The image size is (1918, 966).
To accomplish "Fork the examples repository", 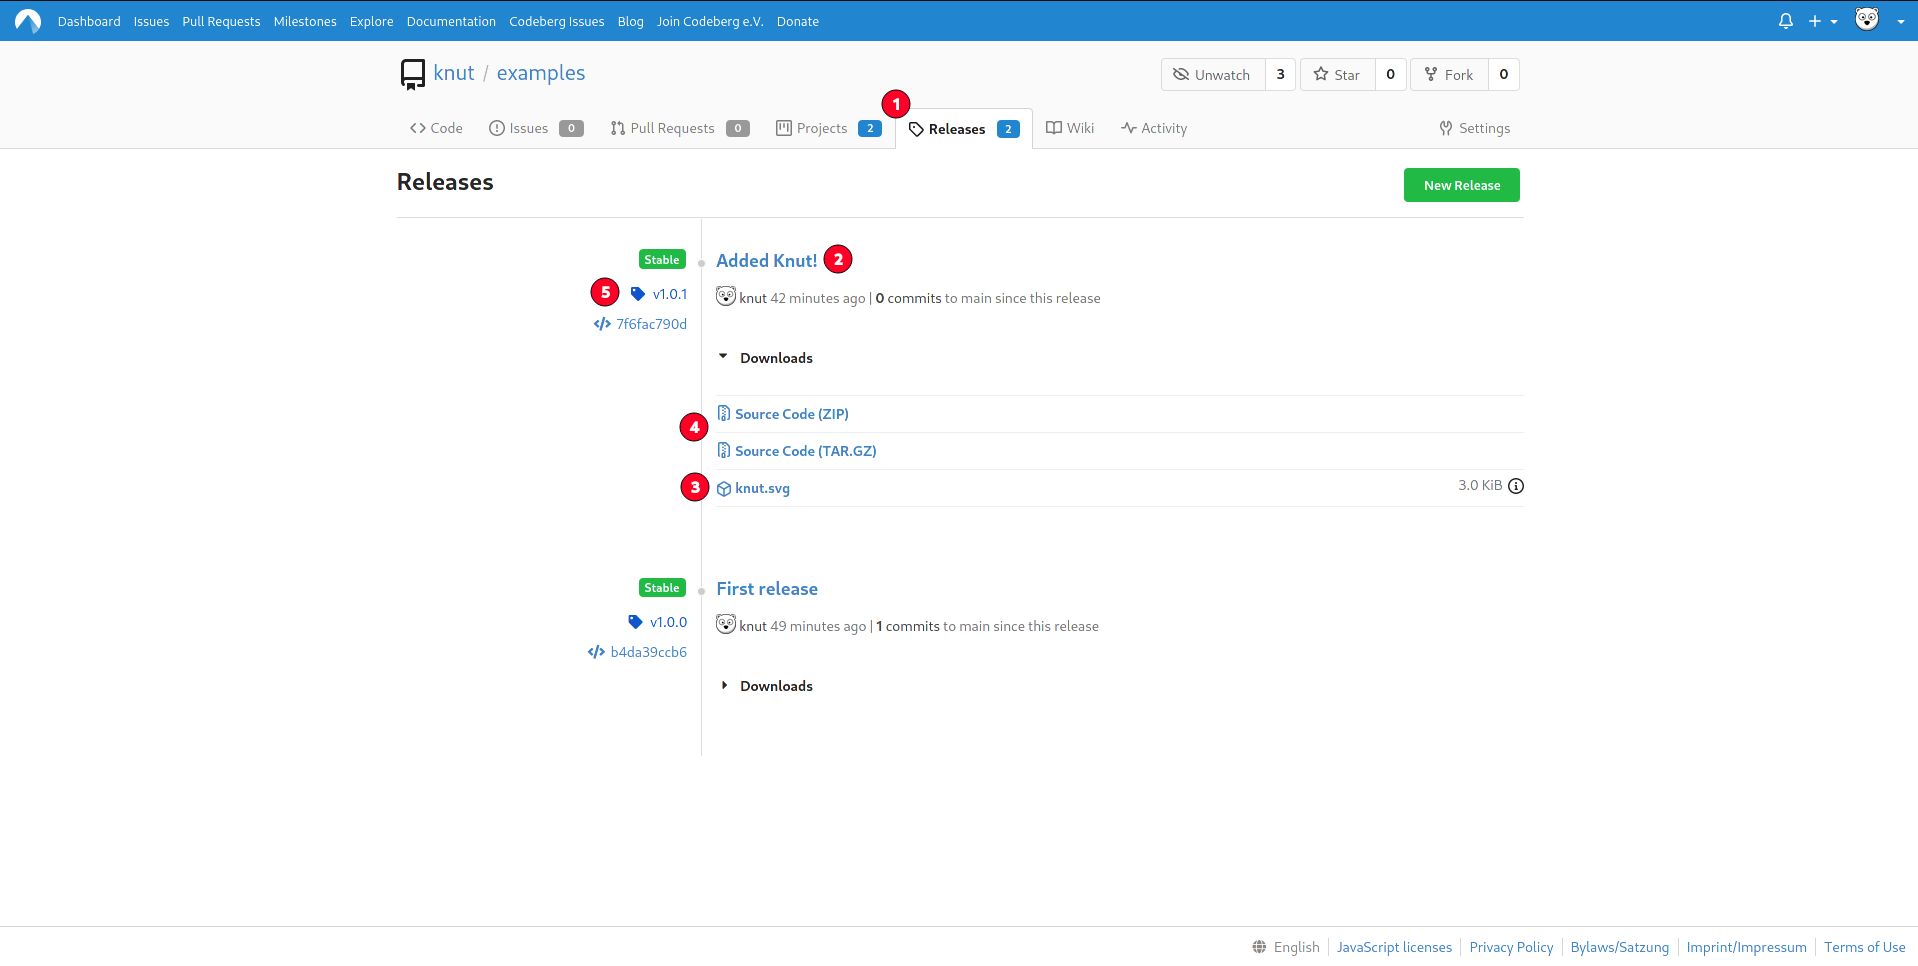I will tap(1449, 75).
